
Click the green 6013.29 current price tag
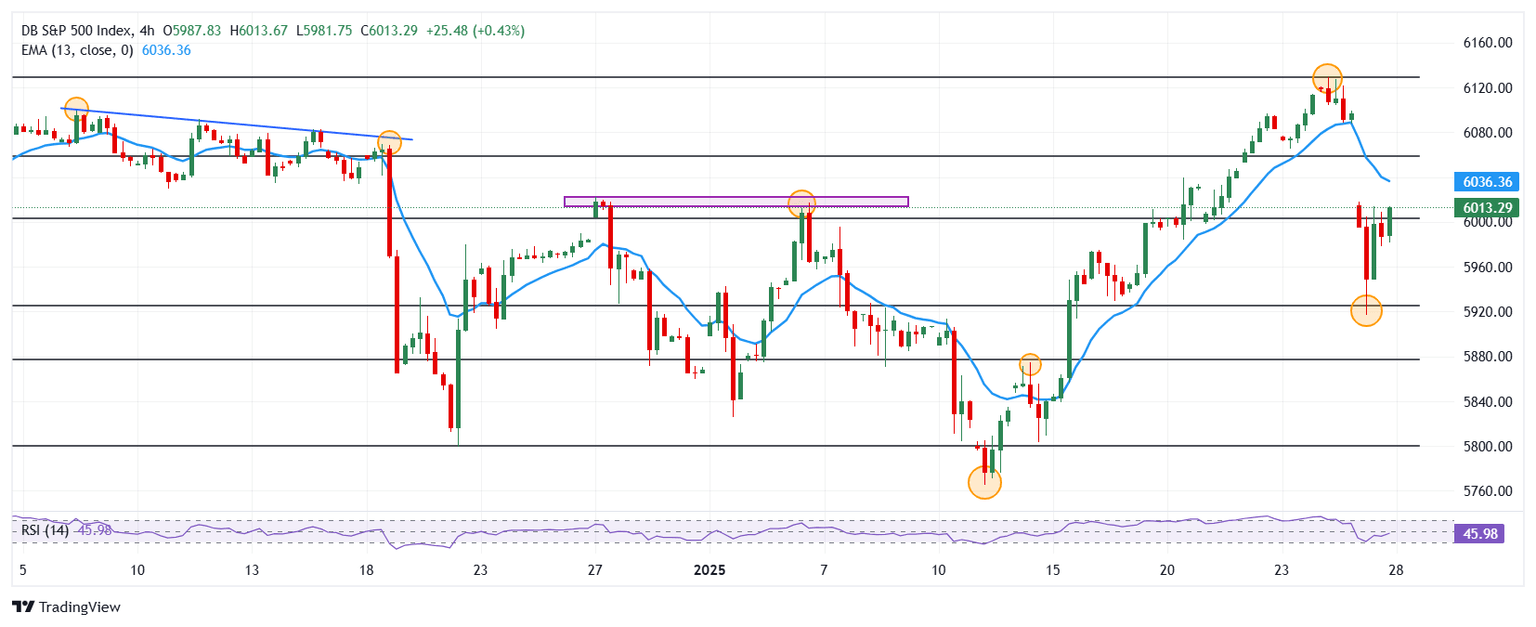(1490, 208)
